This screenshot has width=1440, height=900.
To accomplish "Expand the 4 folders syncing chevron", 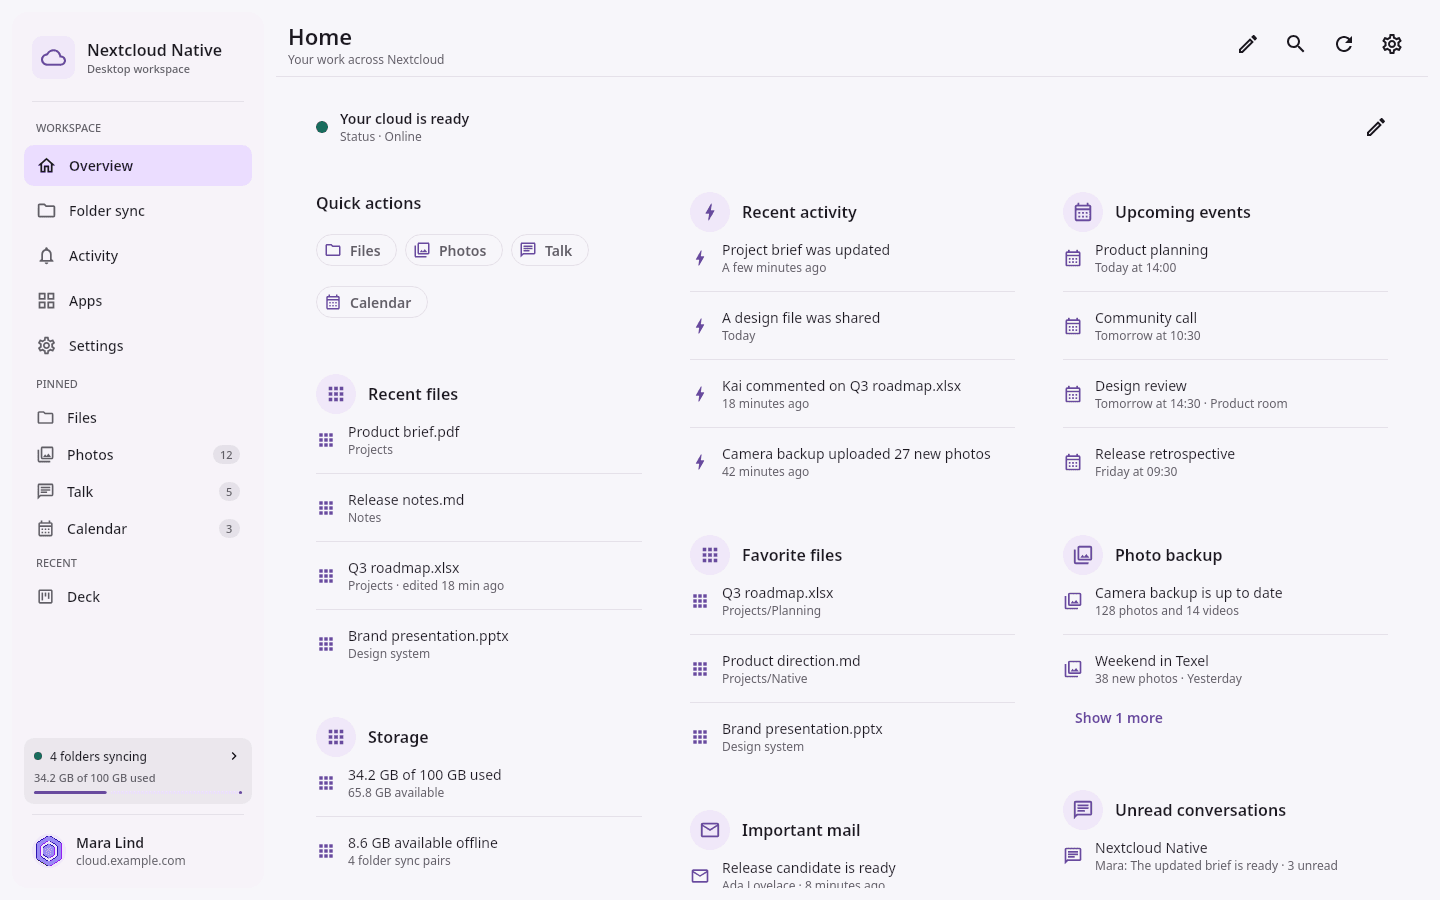I will coord(234,756).
